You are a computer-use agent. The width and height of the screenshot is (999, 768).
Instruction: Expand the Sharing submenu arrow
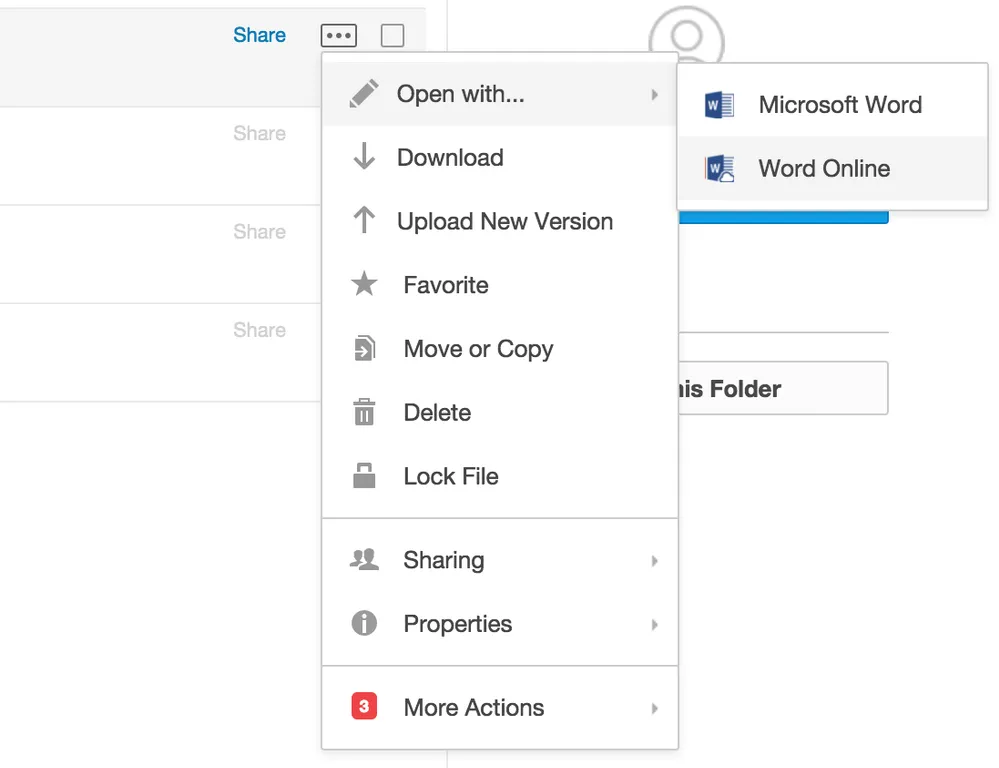click(655, 561)
